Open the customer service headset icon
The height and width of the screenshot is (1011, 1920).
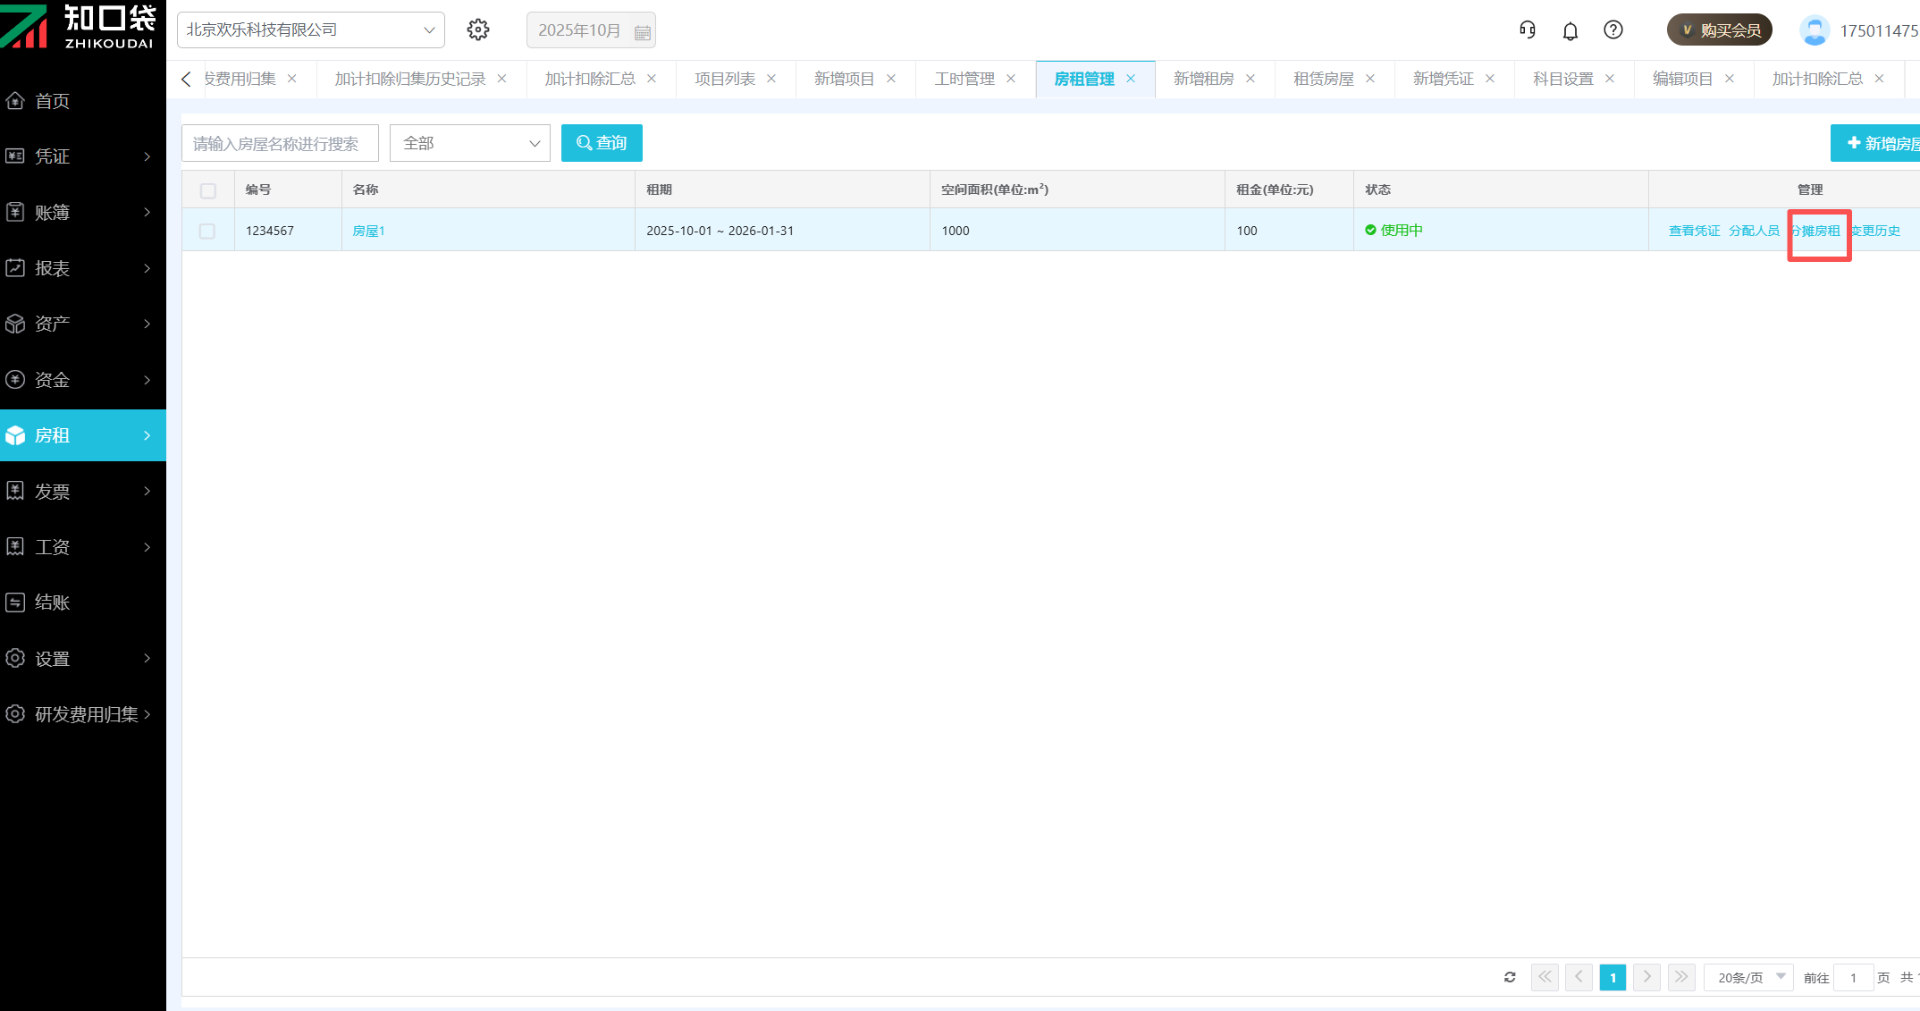click(1527, 30)
